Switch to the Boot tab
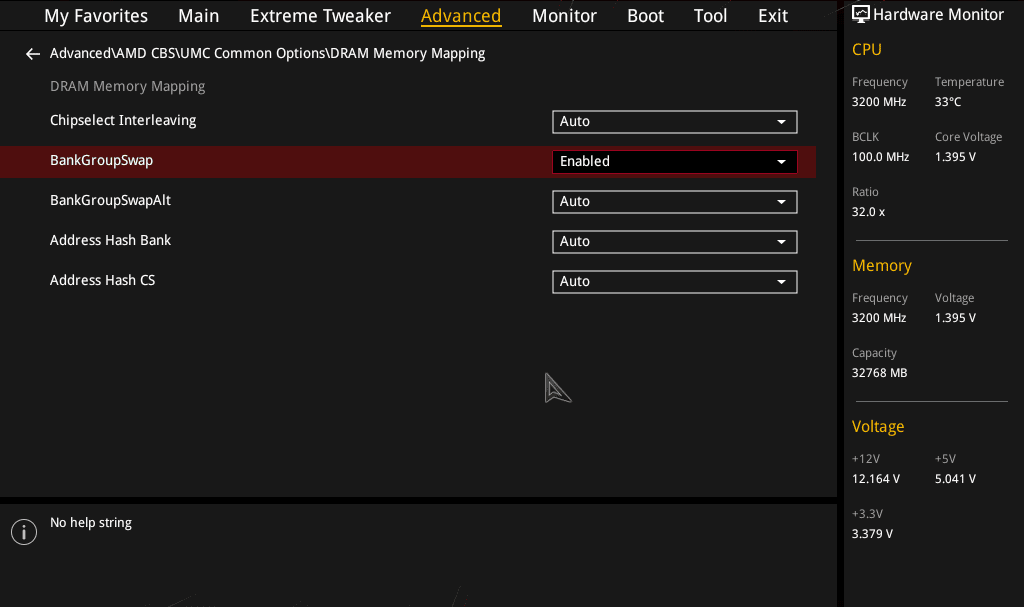1024x607 pixels. click(x=645, y=16)
